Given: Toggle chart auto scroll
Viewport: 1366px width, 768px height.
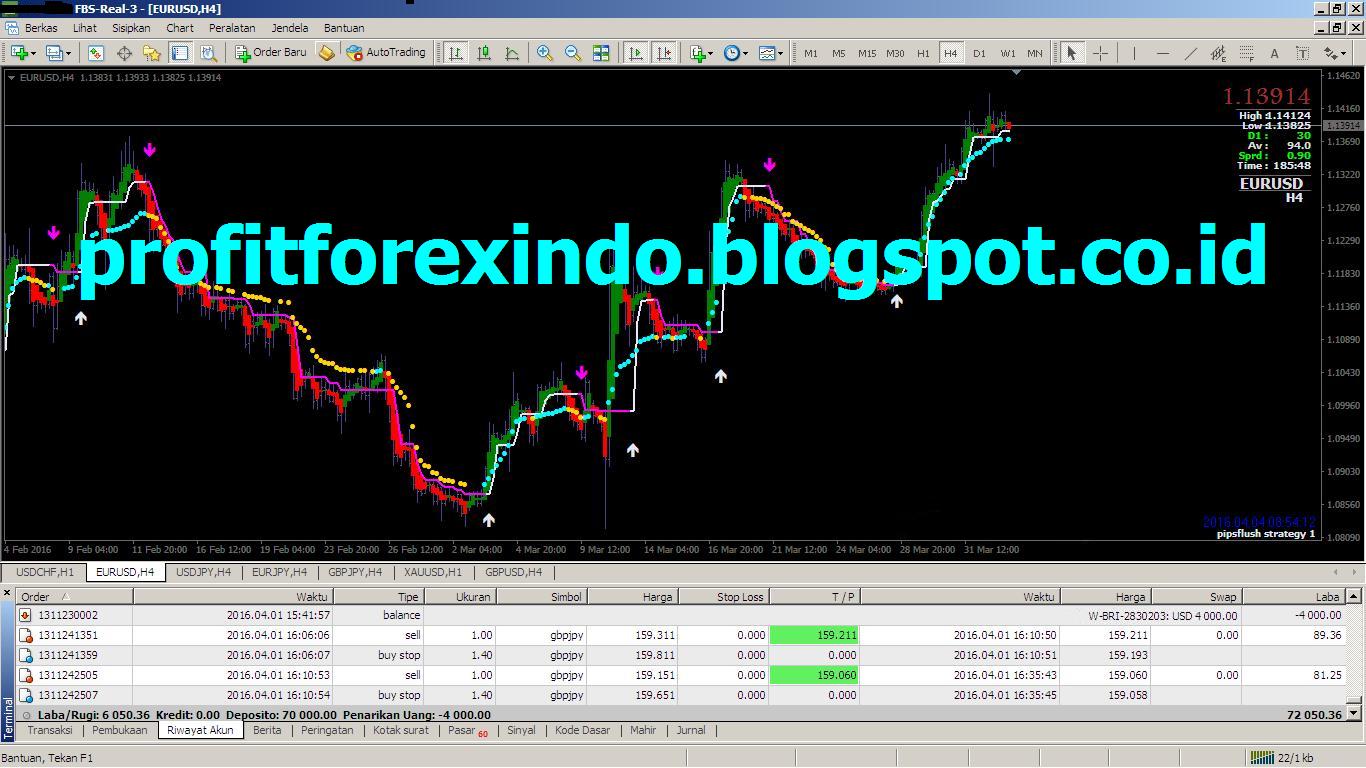Looking at the screenshot, I should (x=635, y=53).
